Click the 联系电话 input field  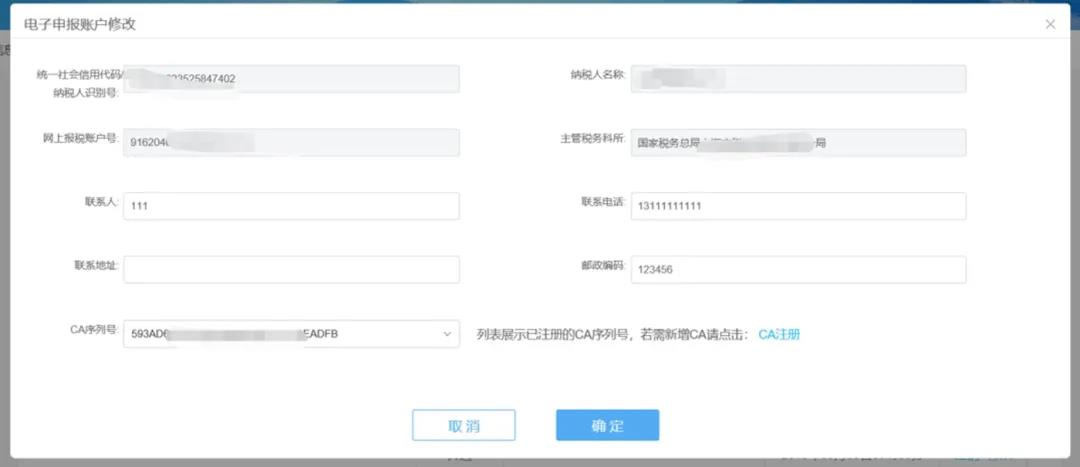798,206
